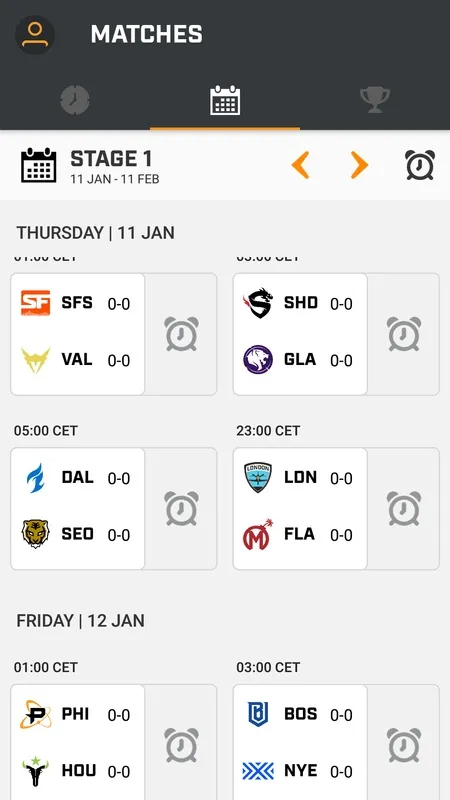This screenshot has width=450, height=800.
Task: Set reminder for LDN vs FLA match
Action: tap(404, 509)
